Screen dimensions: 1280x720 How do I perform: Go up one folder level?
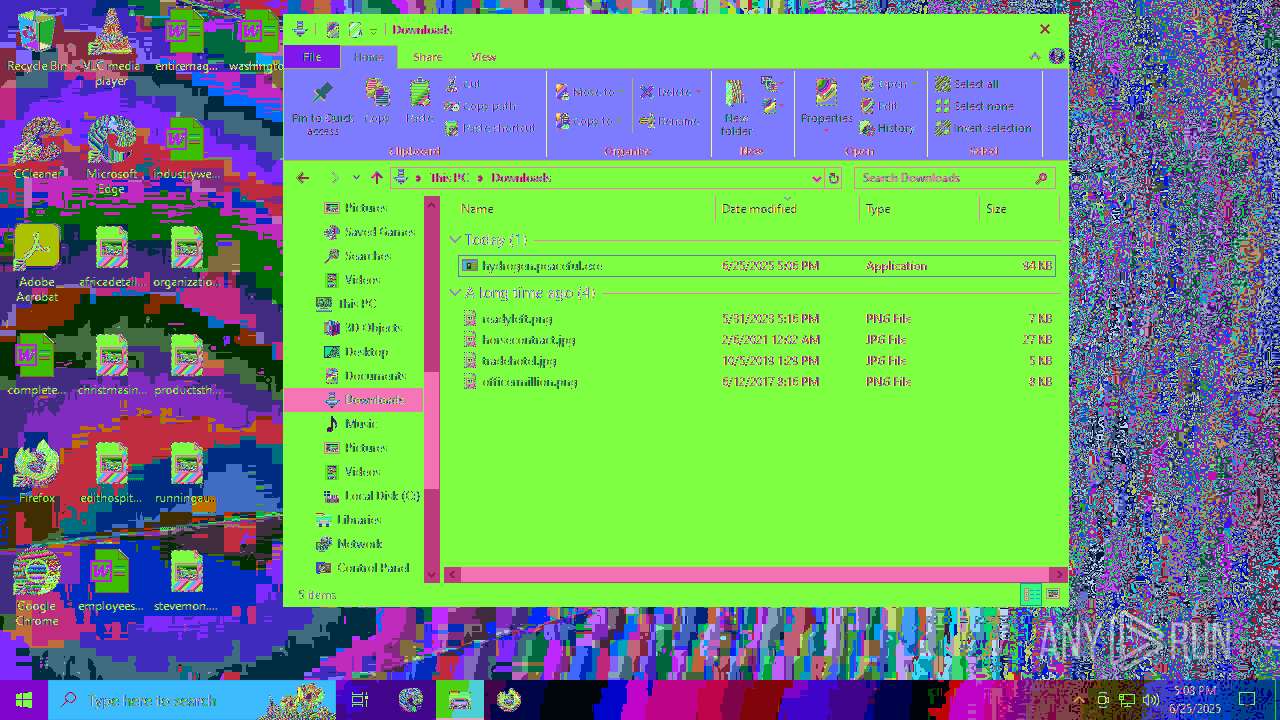pyautogui.click(x=376, y=178)
